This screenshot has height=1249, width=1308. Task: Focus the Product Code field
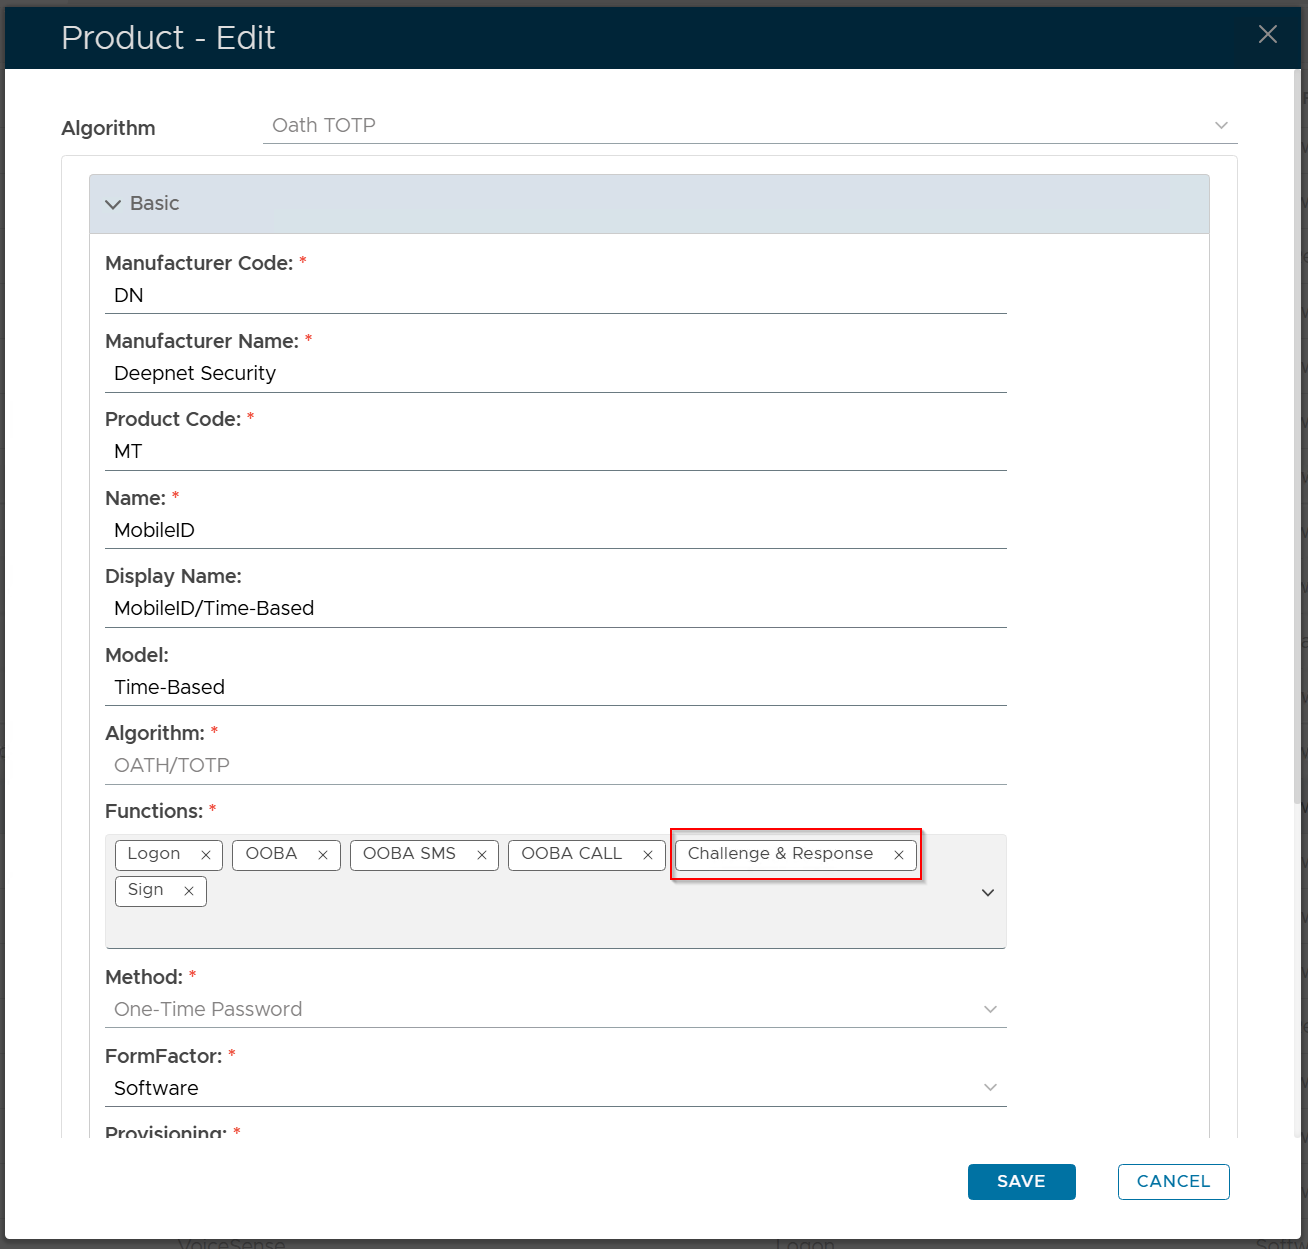555,452
